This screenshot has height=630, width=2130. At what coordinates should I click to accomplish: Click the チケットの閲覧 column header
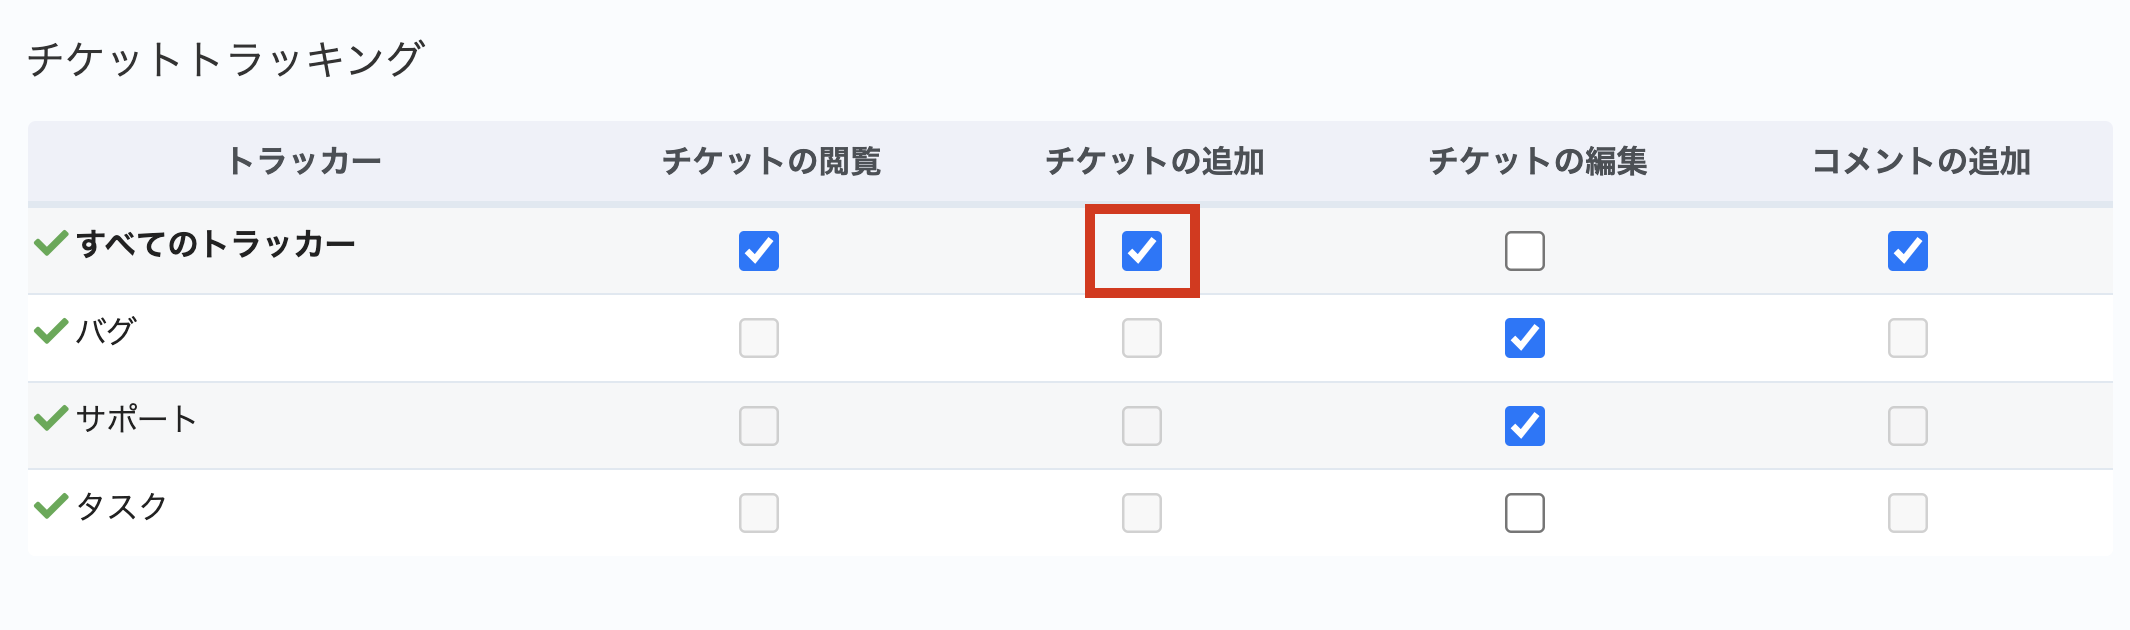tap(771, 161)
